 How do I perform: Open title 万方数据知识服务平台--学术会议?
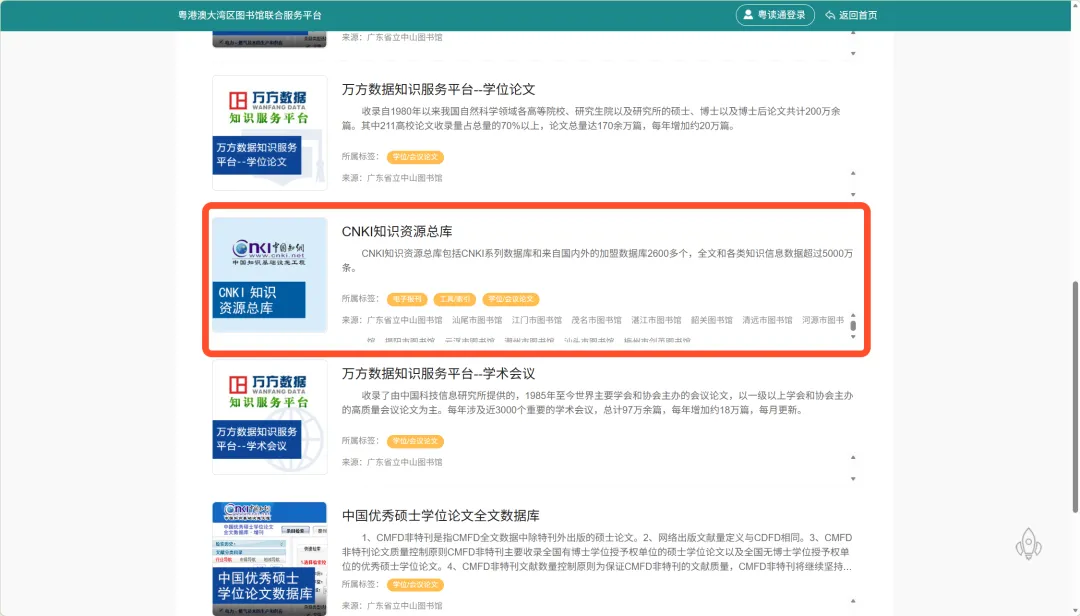coord(438,373)
